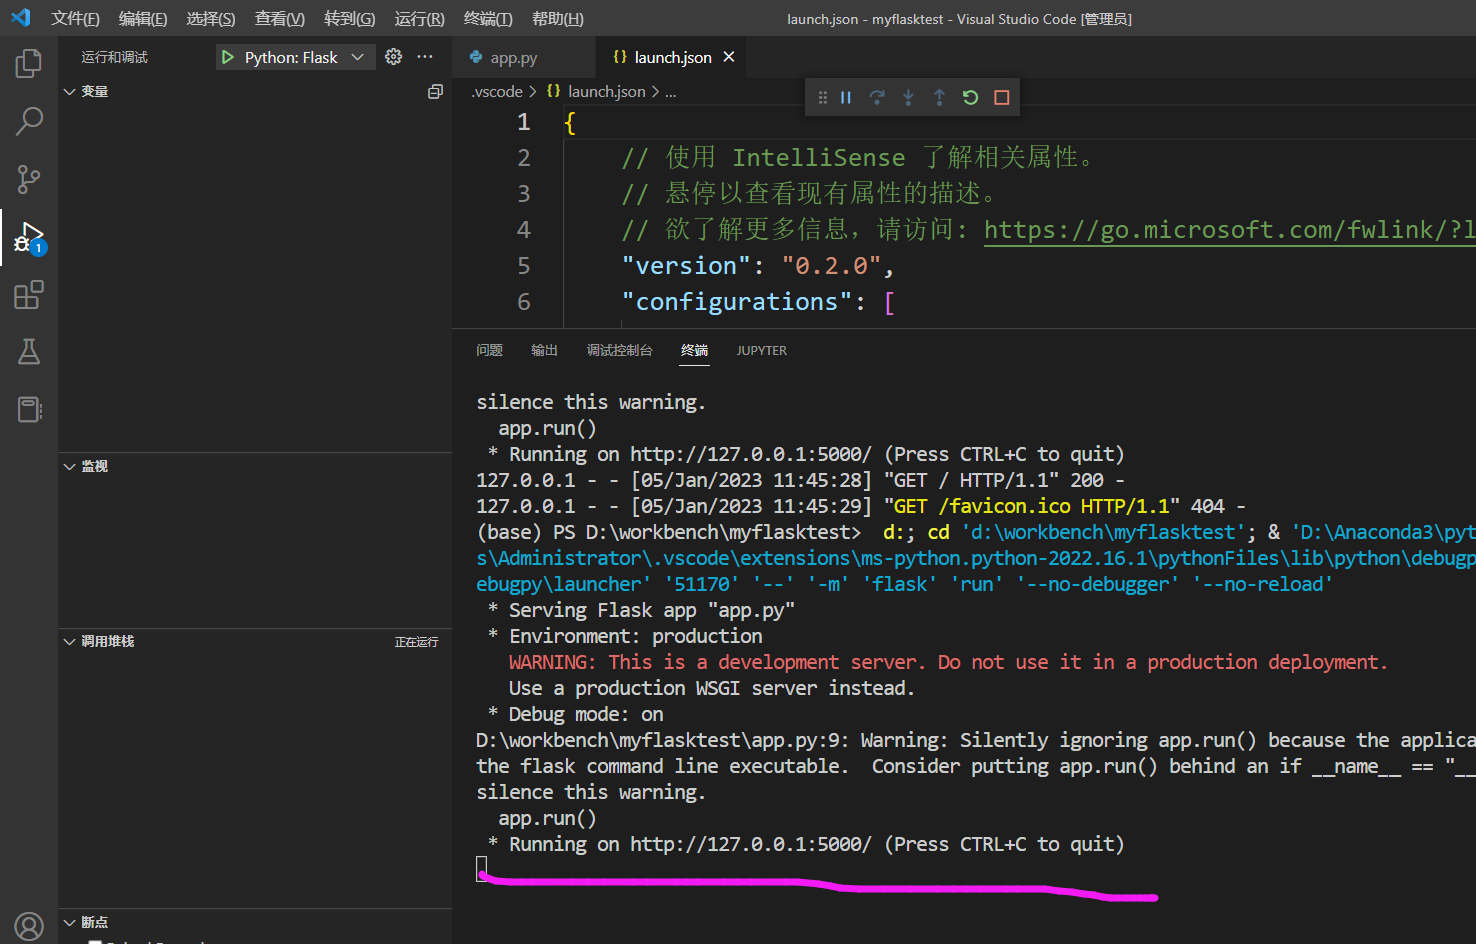Open the Extensions view
The height and width of the screenshot is (944, 1476).
(x=29, y=295)
